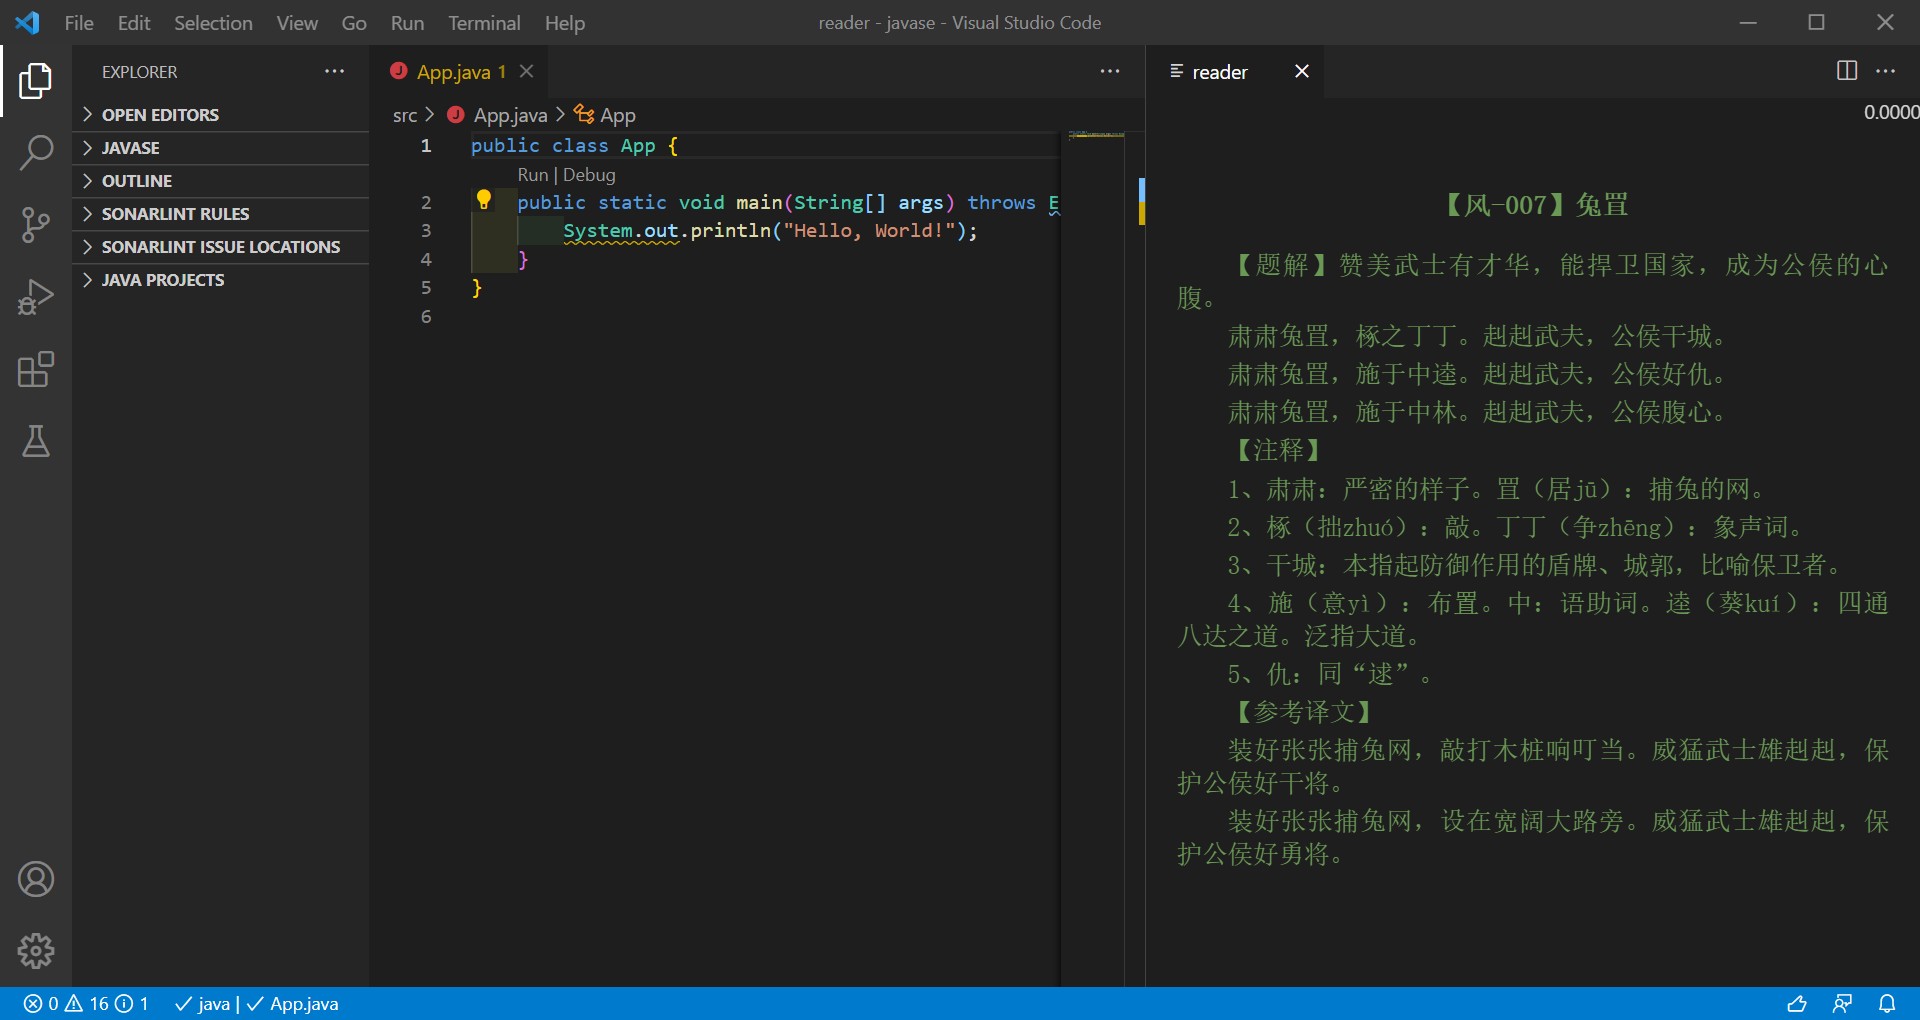Click the Run code lens link
The height and width of the screenshot is (1020, 1920).
[533, 174]
